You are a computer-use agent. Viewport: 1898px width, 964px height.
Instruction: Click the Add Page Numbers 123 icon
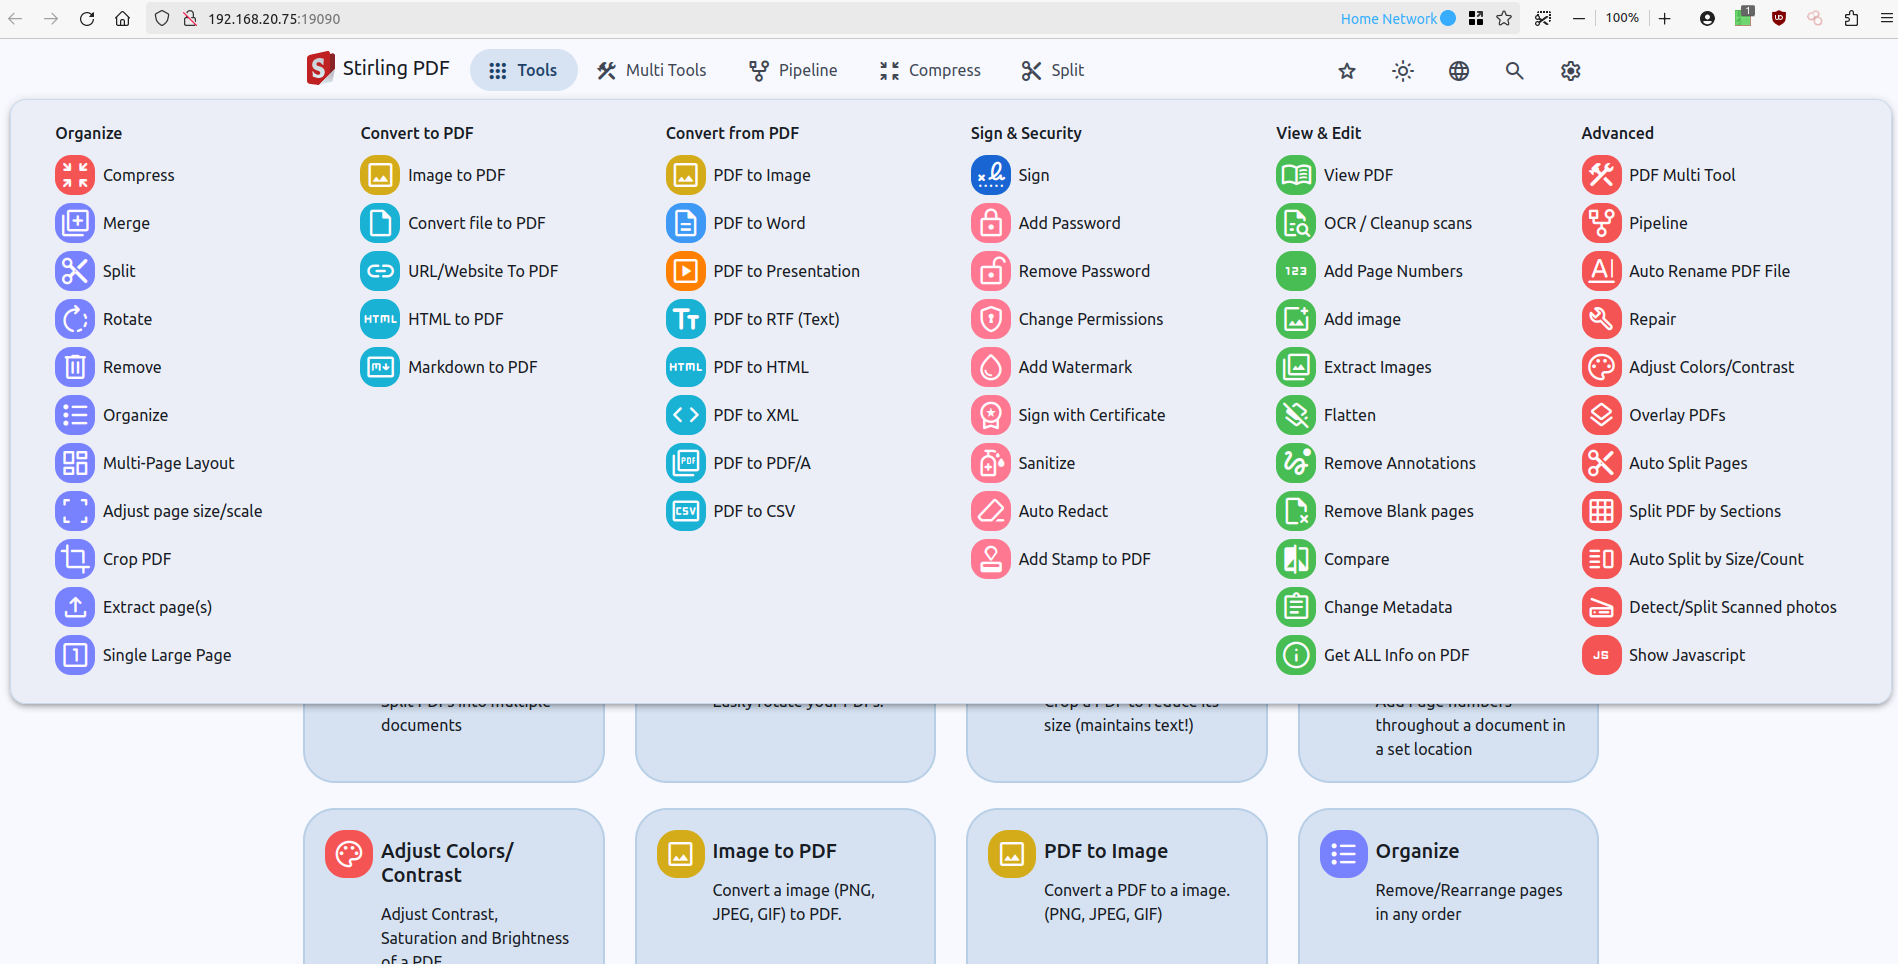(x=1296, y=271)
